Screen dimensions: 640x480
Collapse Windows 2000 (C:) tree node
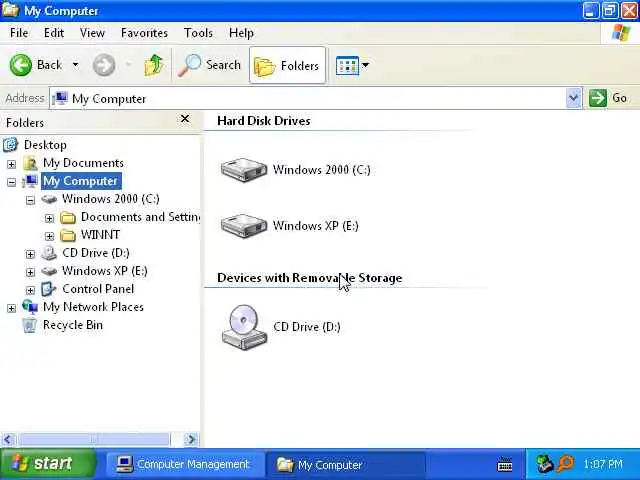(30, 200)
